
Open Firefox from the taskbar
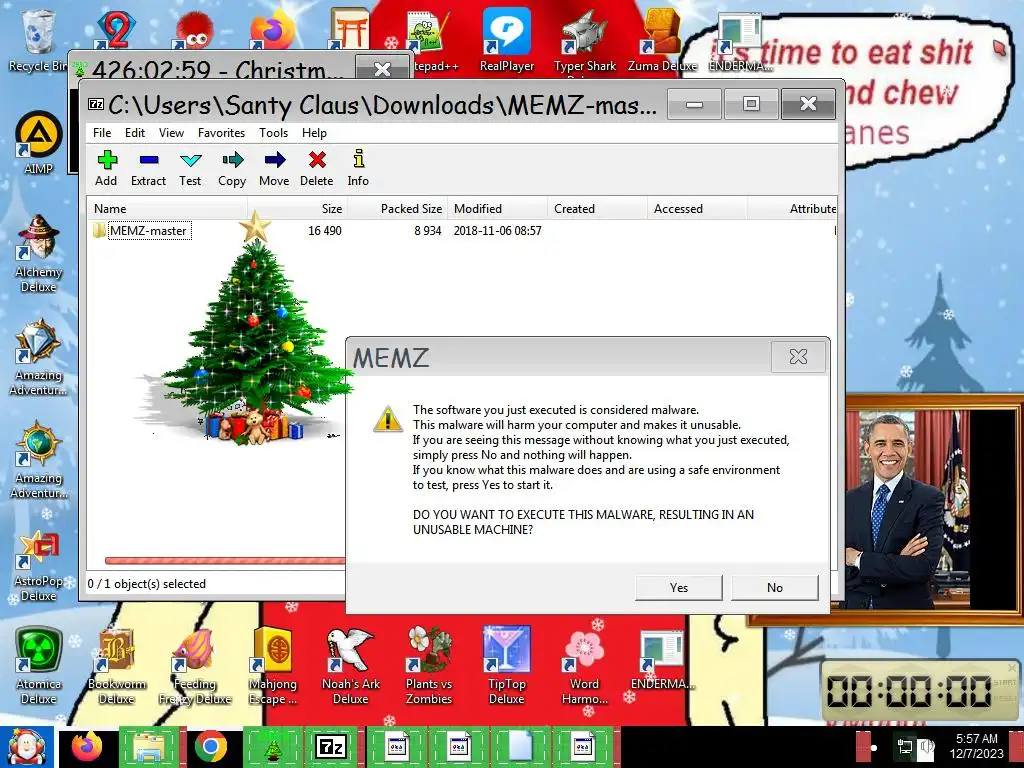pyautogui.click(x=87, y=746)
